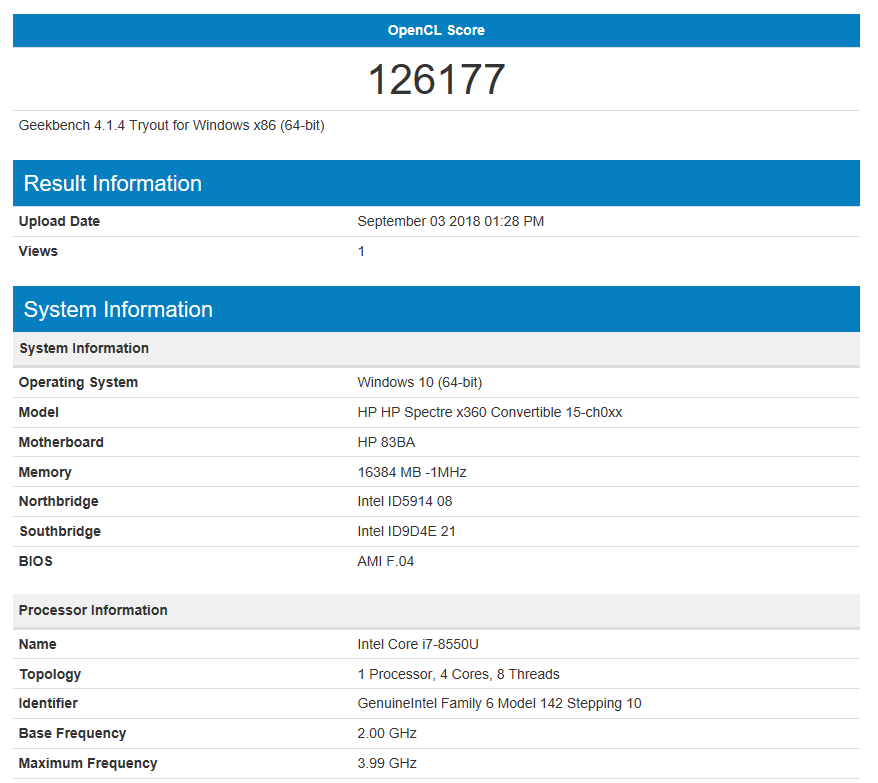Click the "Maximum Frequency" label

click(88, 763)
